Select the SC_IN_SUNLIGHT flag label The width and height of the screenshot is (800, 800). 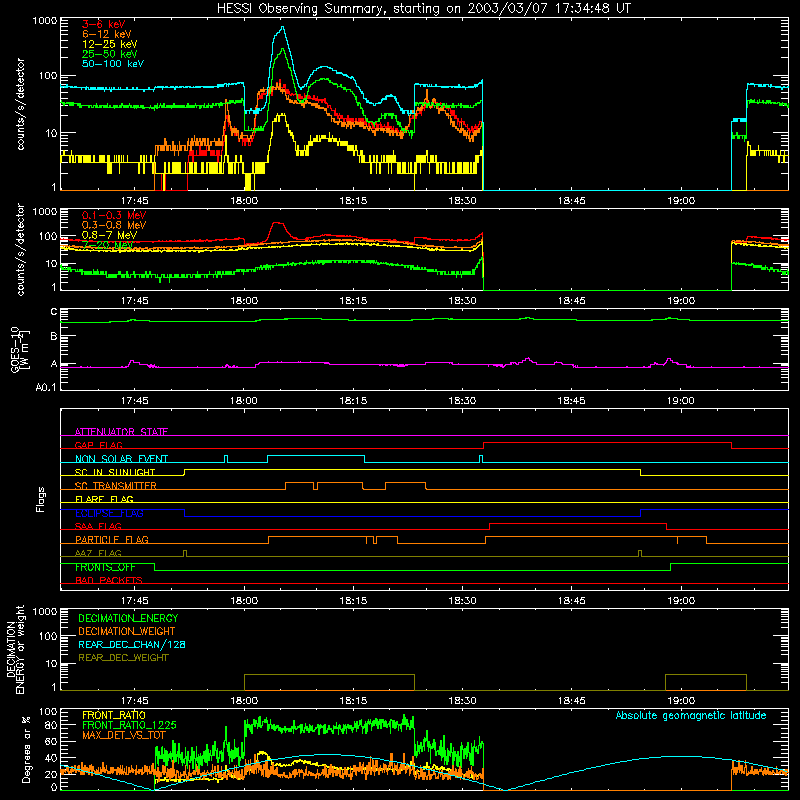(114, 472)
